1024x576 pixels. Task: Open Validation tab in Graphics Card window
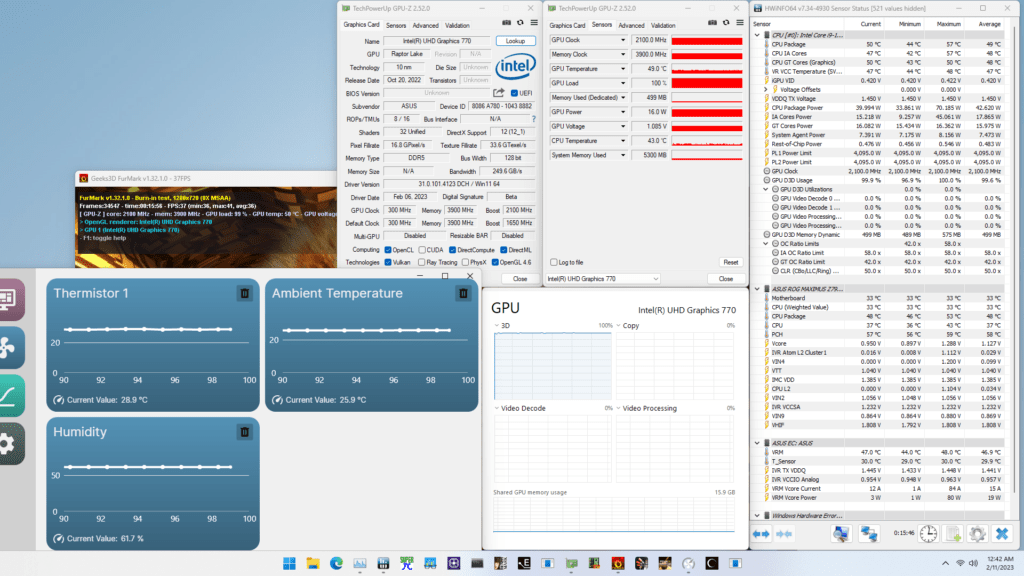[457, 25]
